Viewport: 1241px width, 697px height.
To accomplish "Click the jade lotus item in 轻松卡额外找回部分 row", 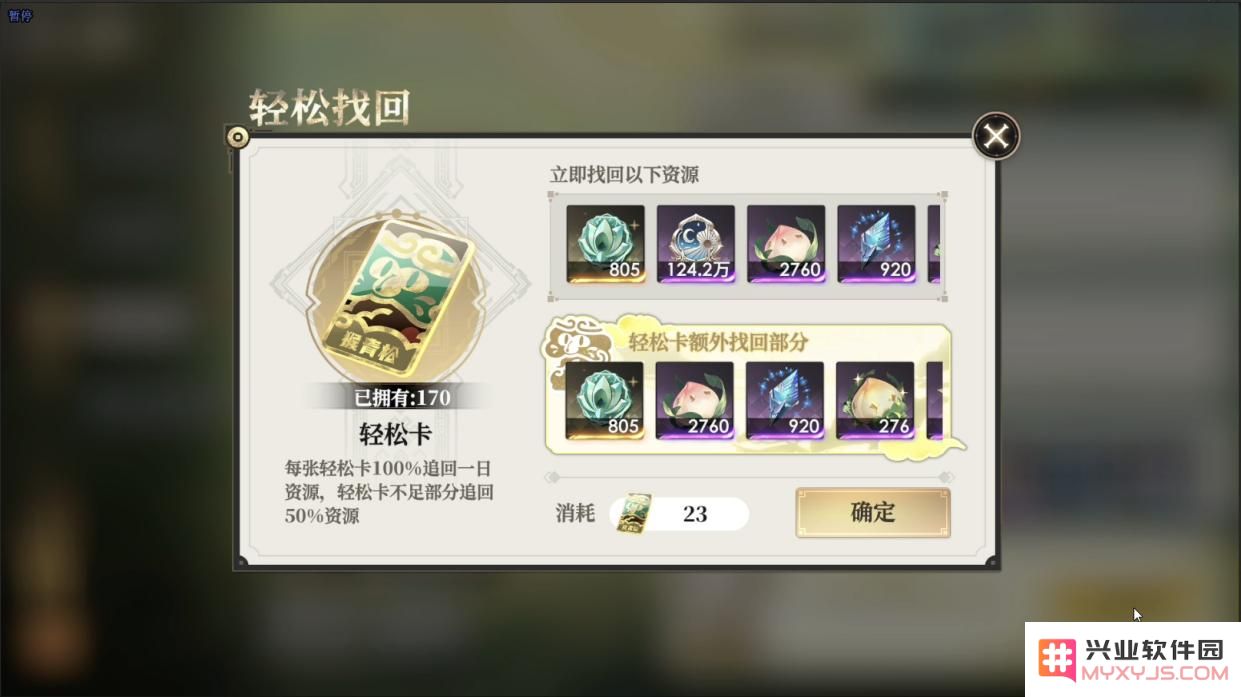I will pyautogui.click(x=605, y=401).
